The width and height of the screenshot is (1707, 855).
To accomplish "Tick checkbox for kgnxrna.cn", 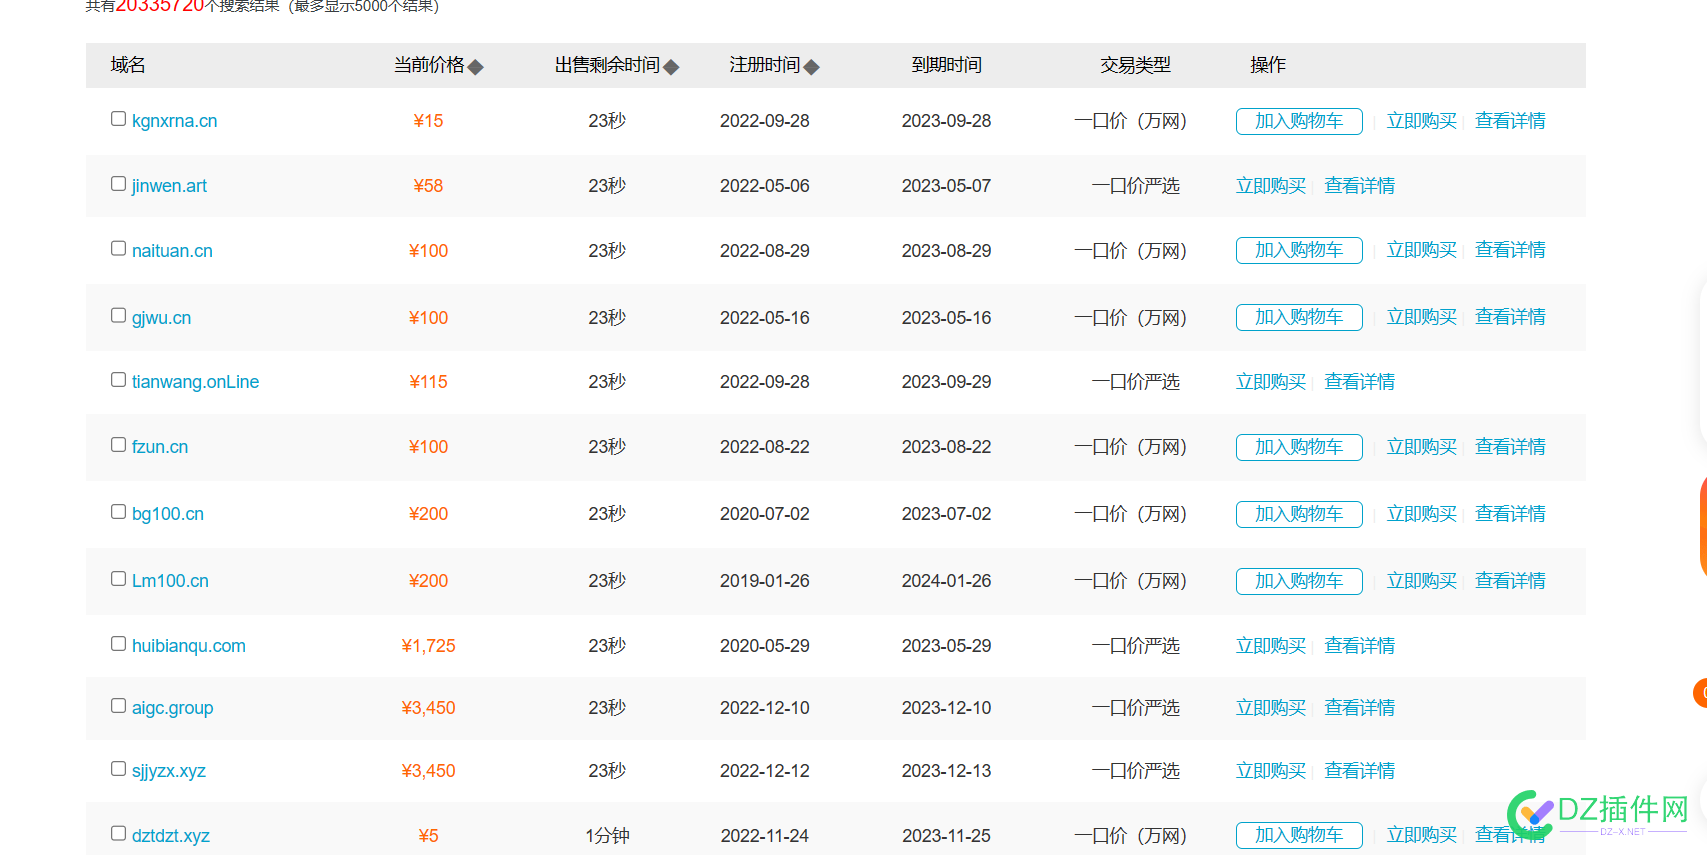I will 118,119.
